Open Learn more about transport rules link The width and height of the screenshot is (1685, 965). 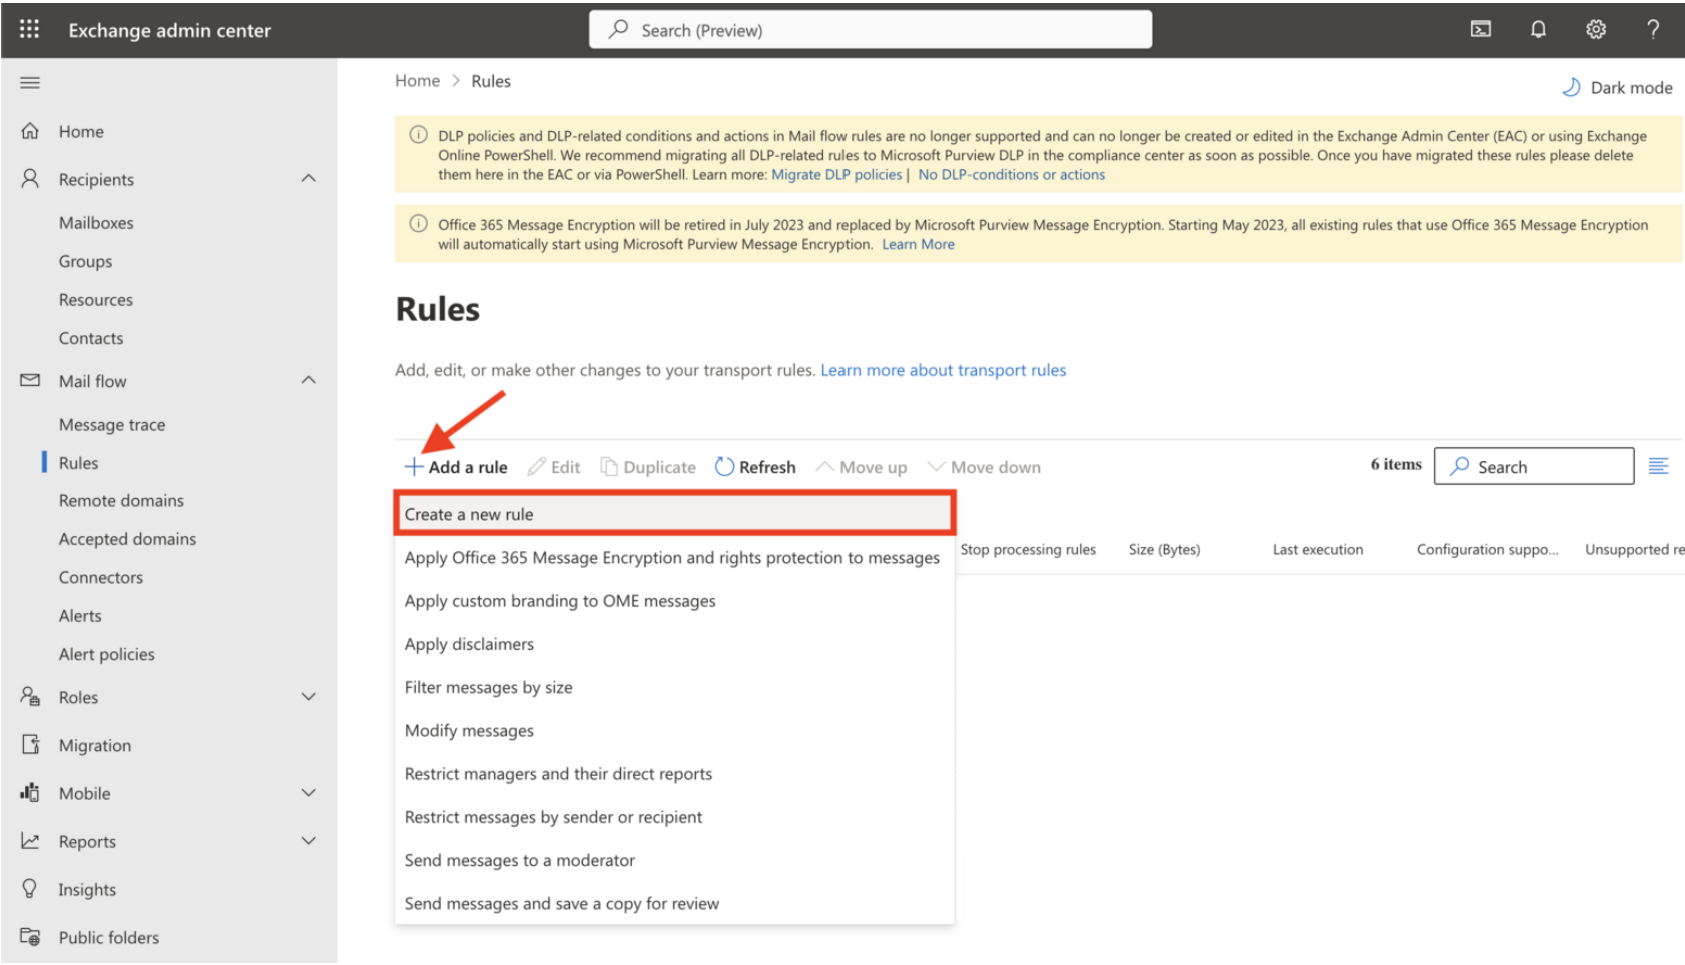[943, 370]
